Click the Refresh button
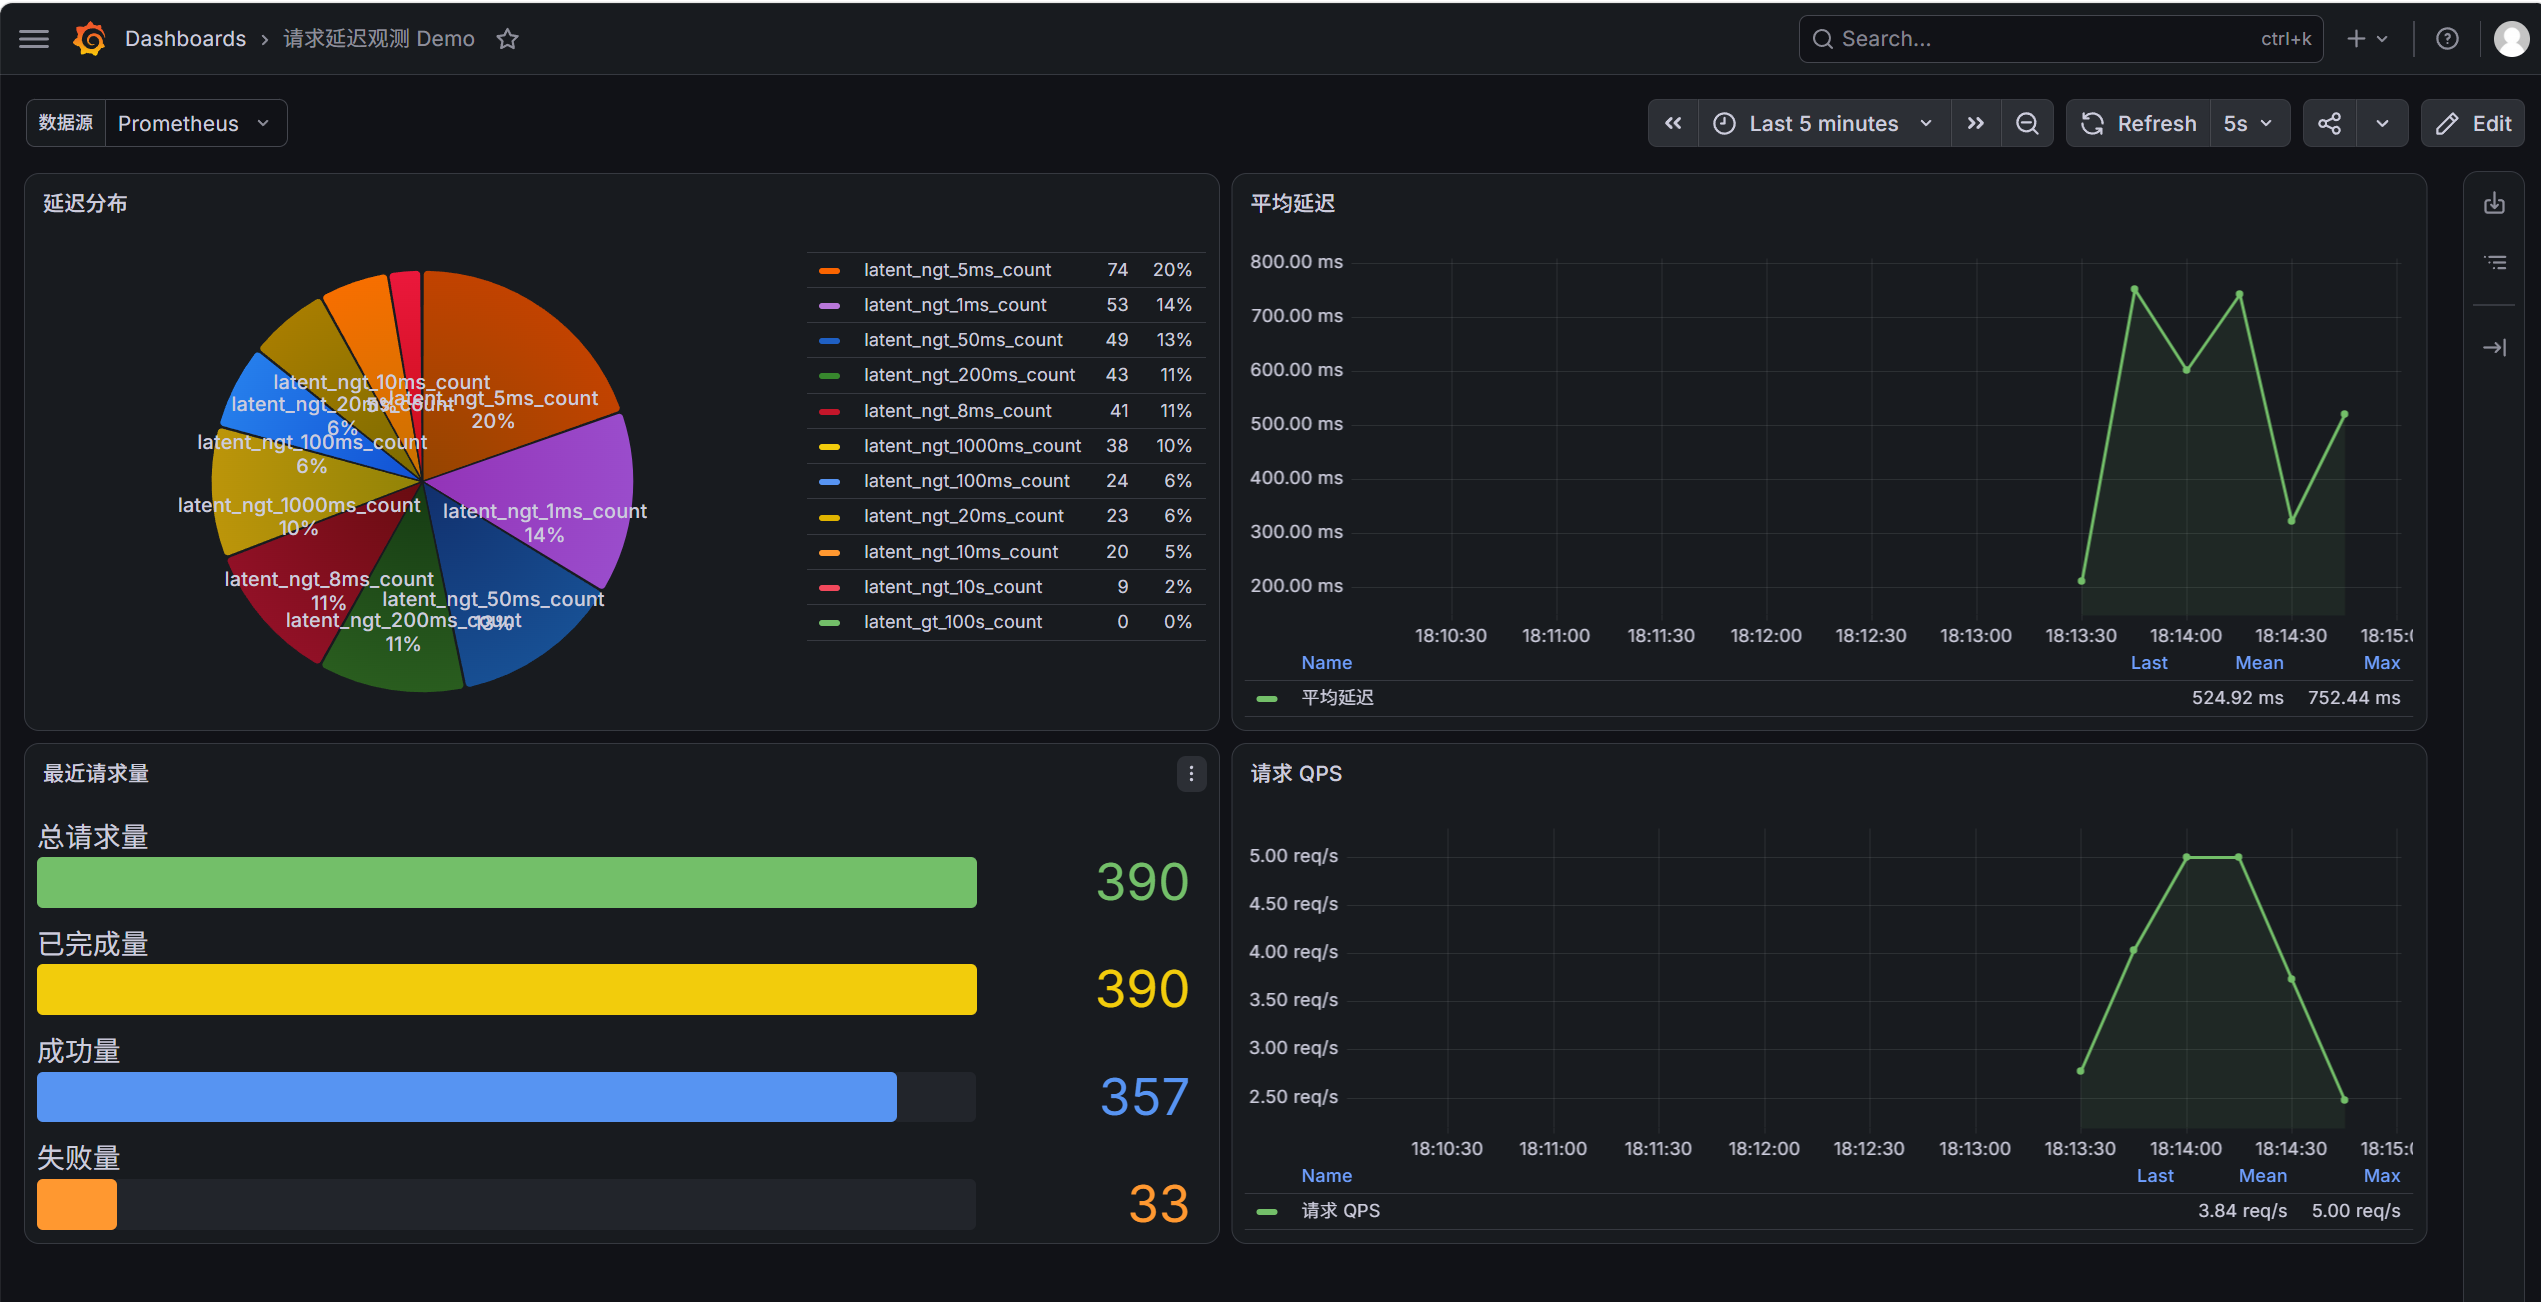 (2139, 123)
